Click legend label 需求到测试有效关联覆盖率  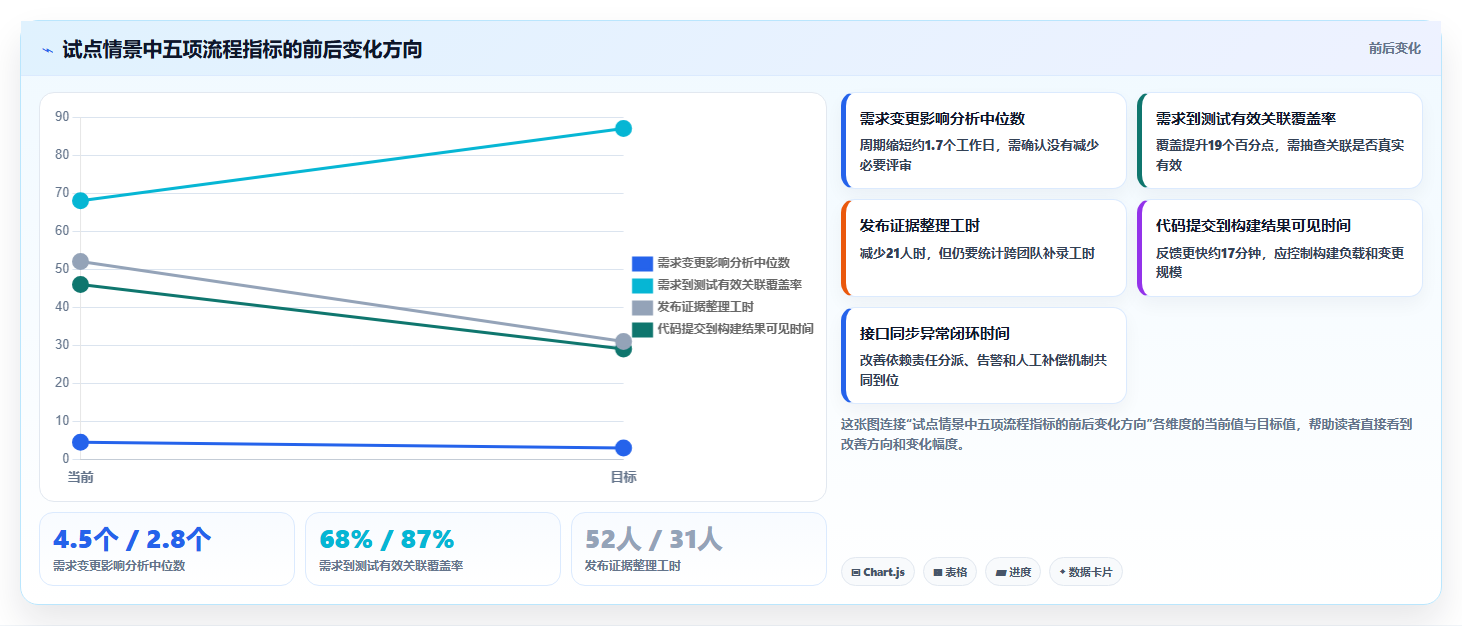[730, 285]
